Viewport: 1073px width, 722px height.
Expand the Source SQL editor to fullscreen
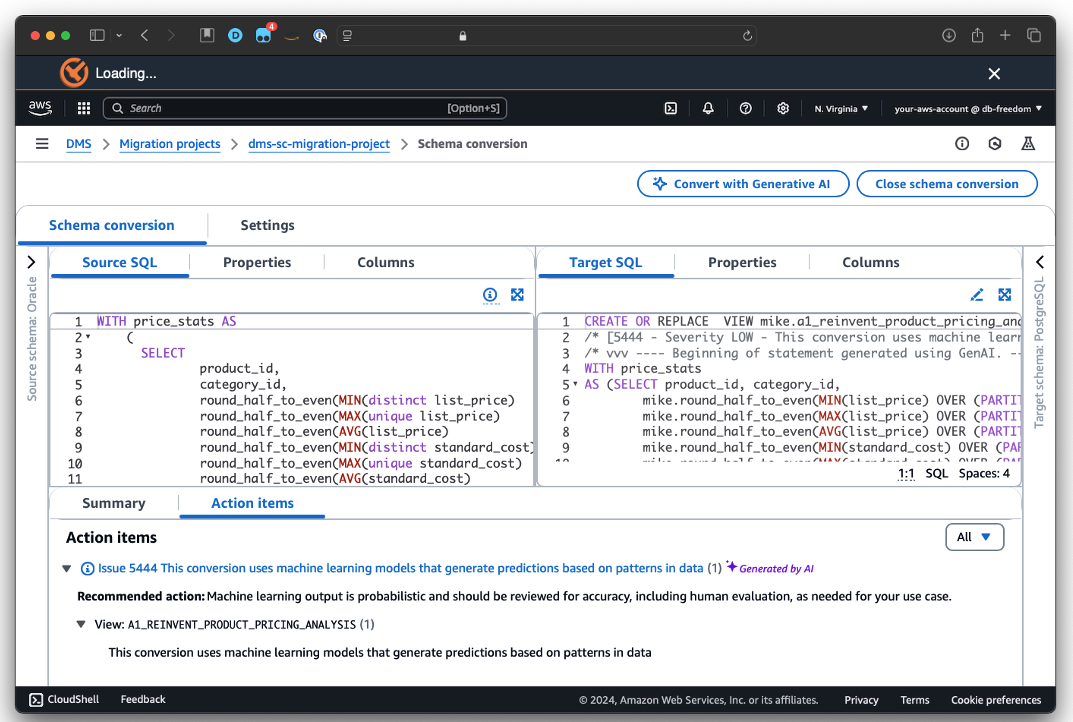(517, 295)
